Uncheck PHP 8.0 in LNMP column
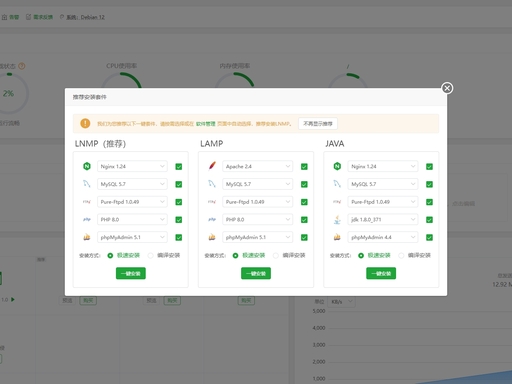 179,220
